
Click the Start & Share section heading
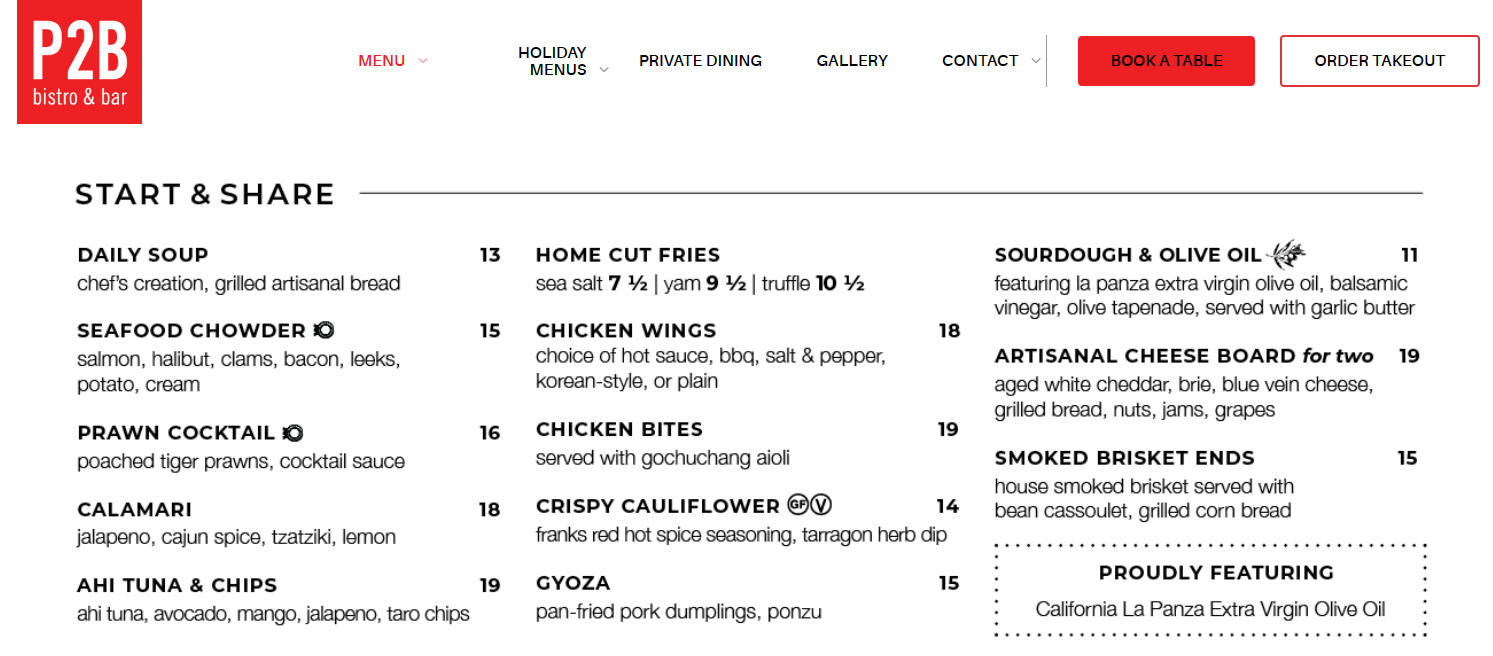205,194
